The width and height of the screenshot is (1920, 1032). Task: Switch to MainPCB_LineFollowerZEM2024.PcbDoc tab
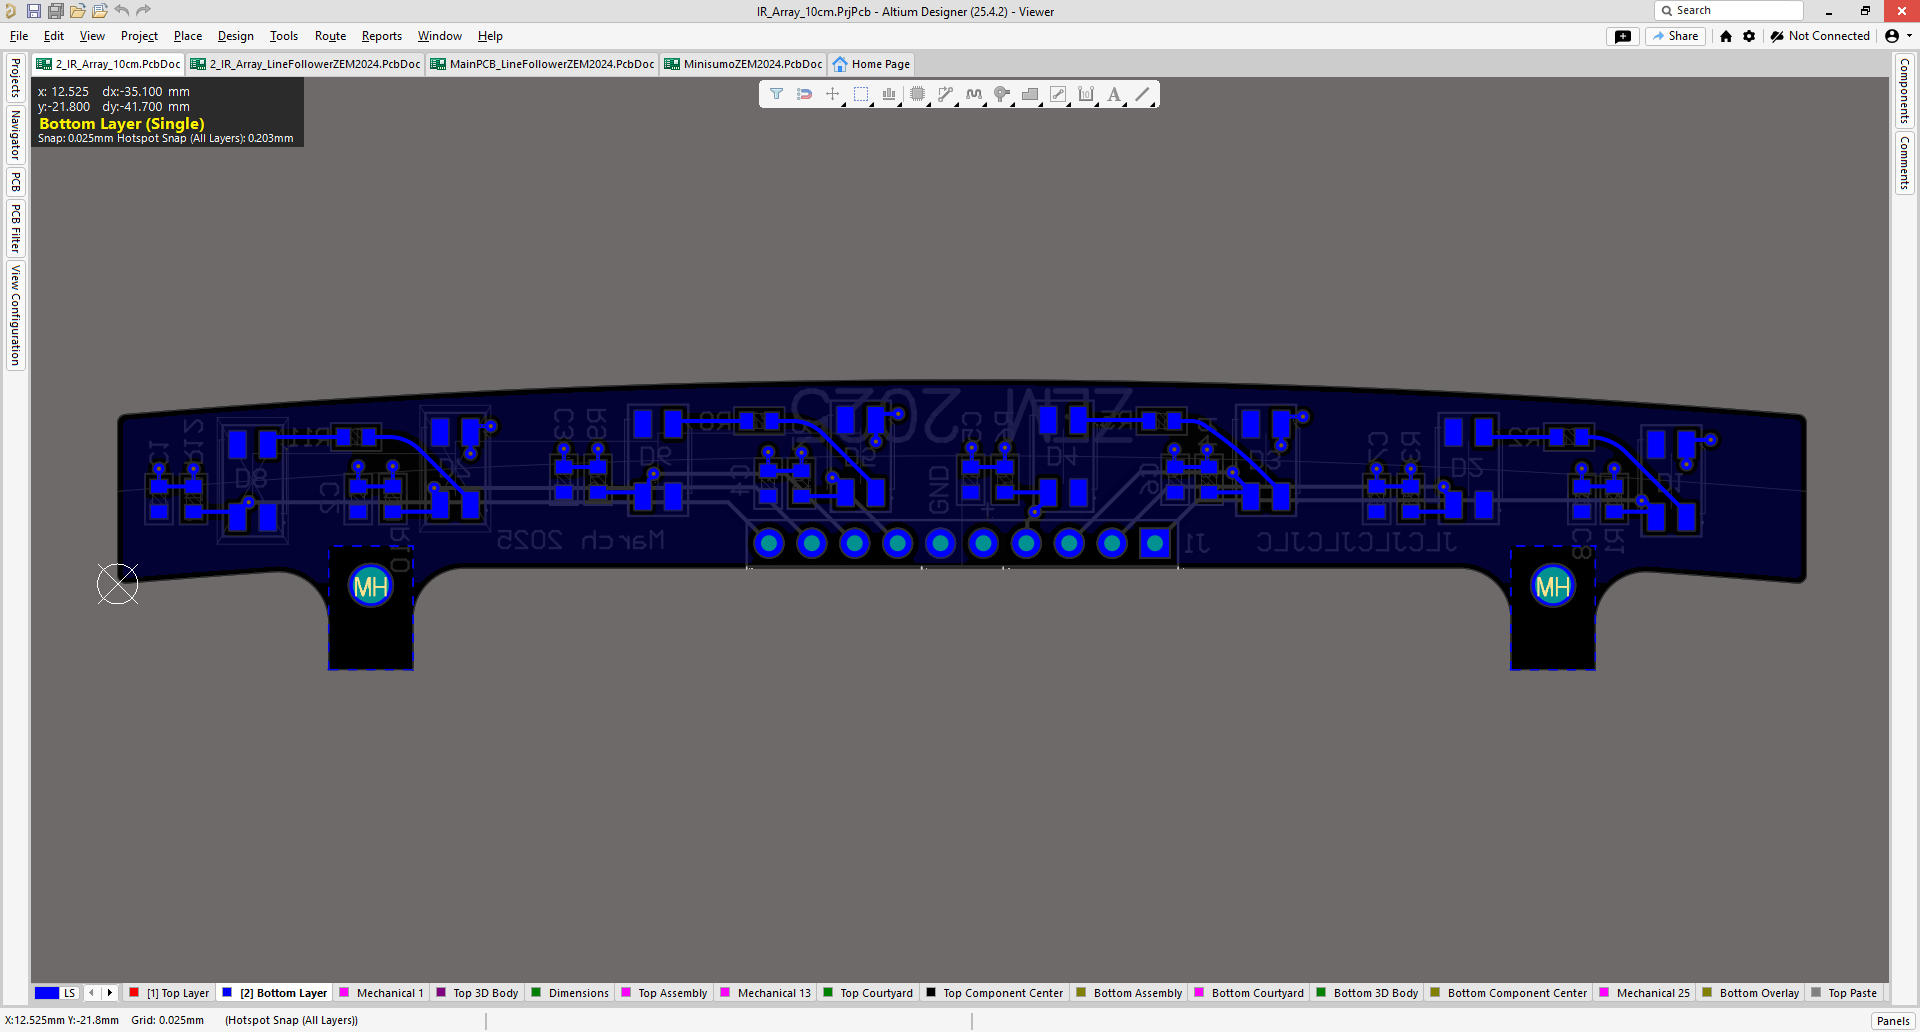click(542, 64)
